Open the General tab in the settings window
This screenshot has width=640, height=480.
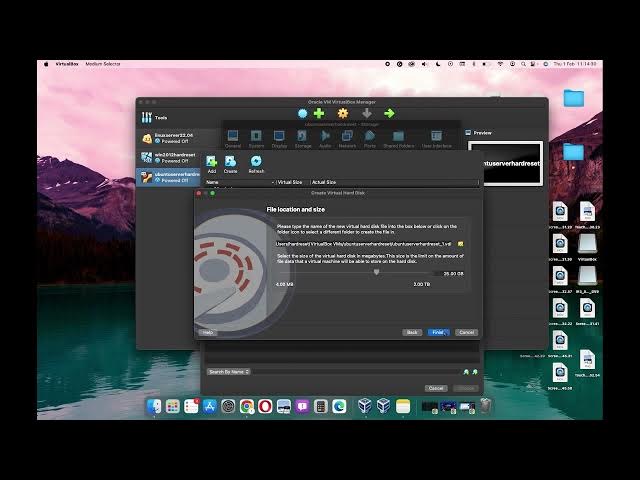tap(233, 139)
